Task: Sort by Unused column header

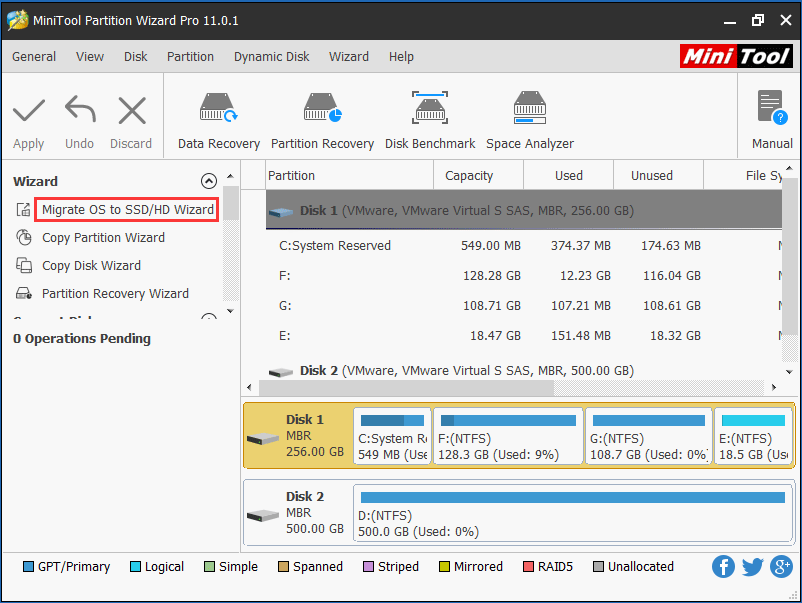Action: (x=658, y=175)
